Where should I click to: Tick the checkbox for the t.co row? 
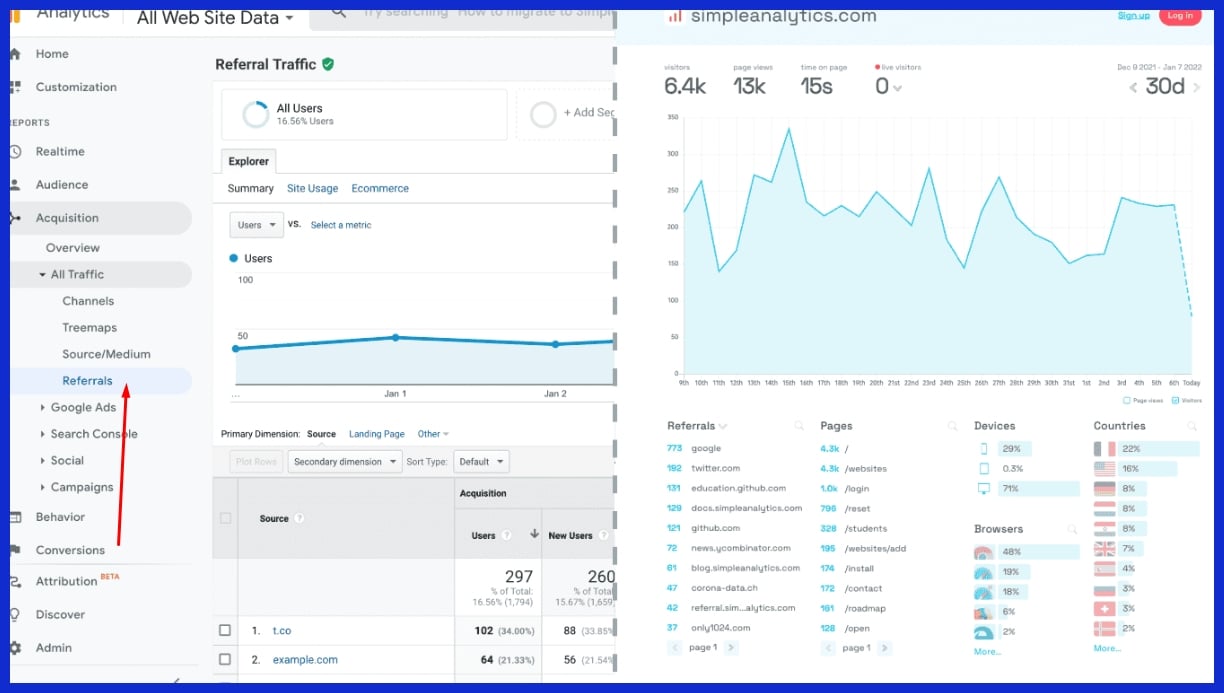point(225,631)
